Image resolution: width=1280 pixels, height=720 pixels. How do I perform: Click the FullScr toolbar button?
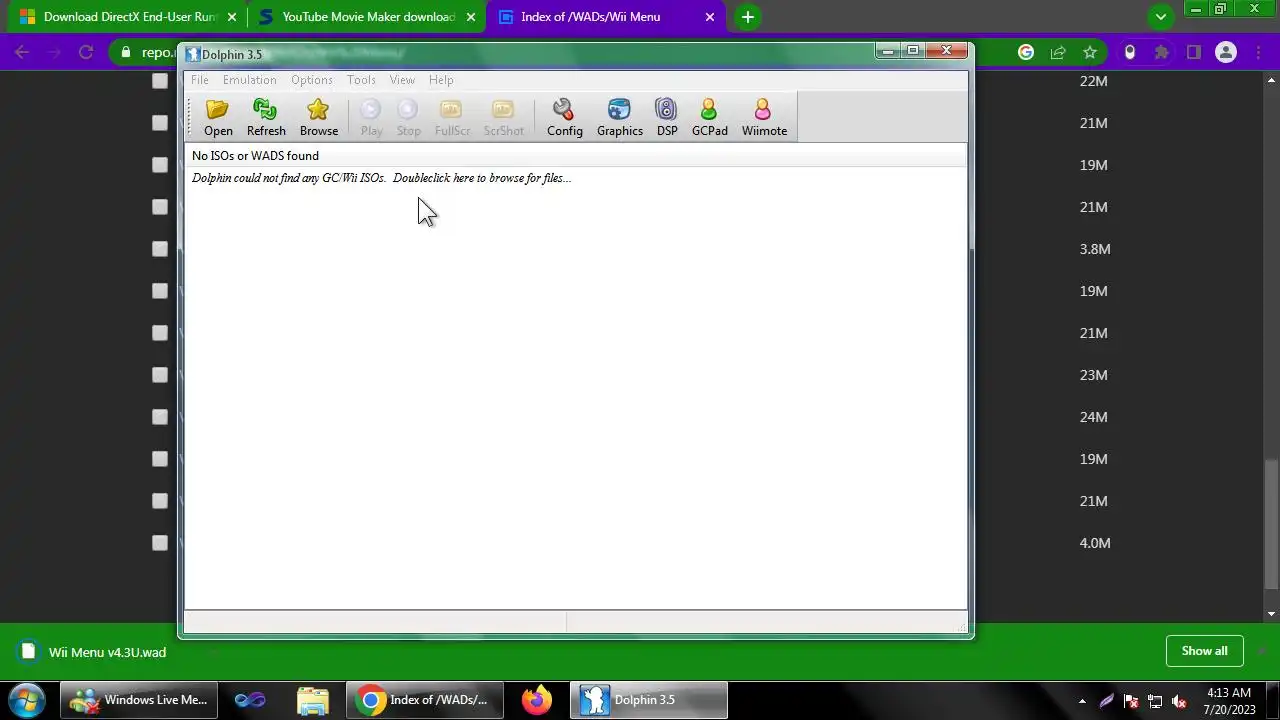(452, 118)
